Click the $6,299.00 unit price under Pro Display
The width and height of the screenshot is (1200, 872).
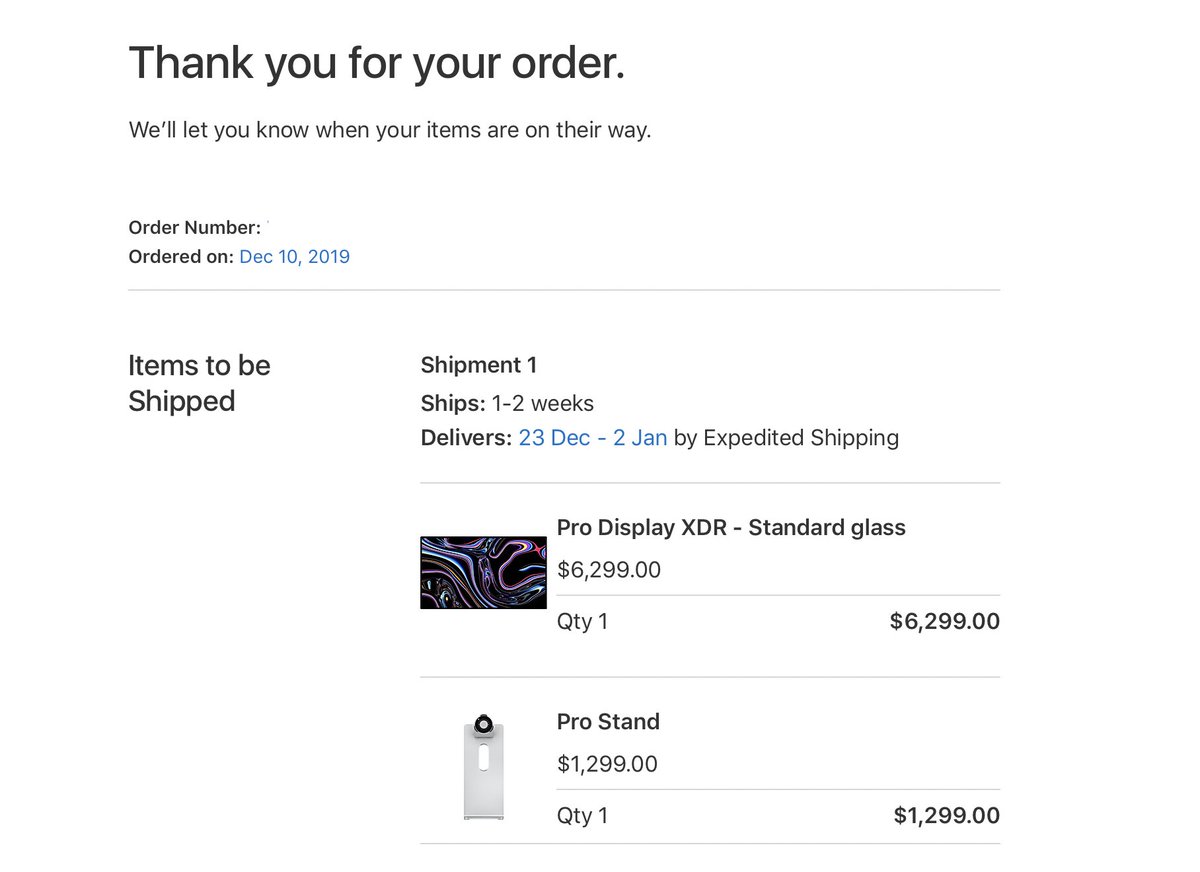coord(609,570)
